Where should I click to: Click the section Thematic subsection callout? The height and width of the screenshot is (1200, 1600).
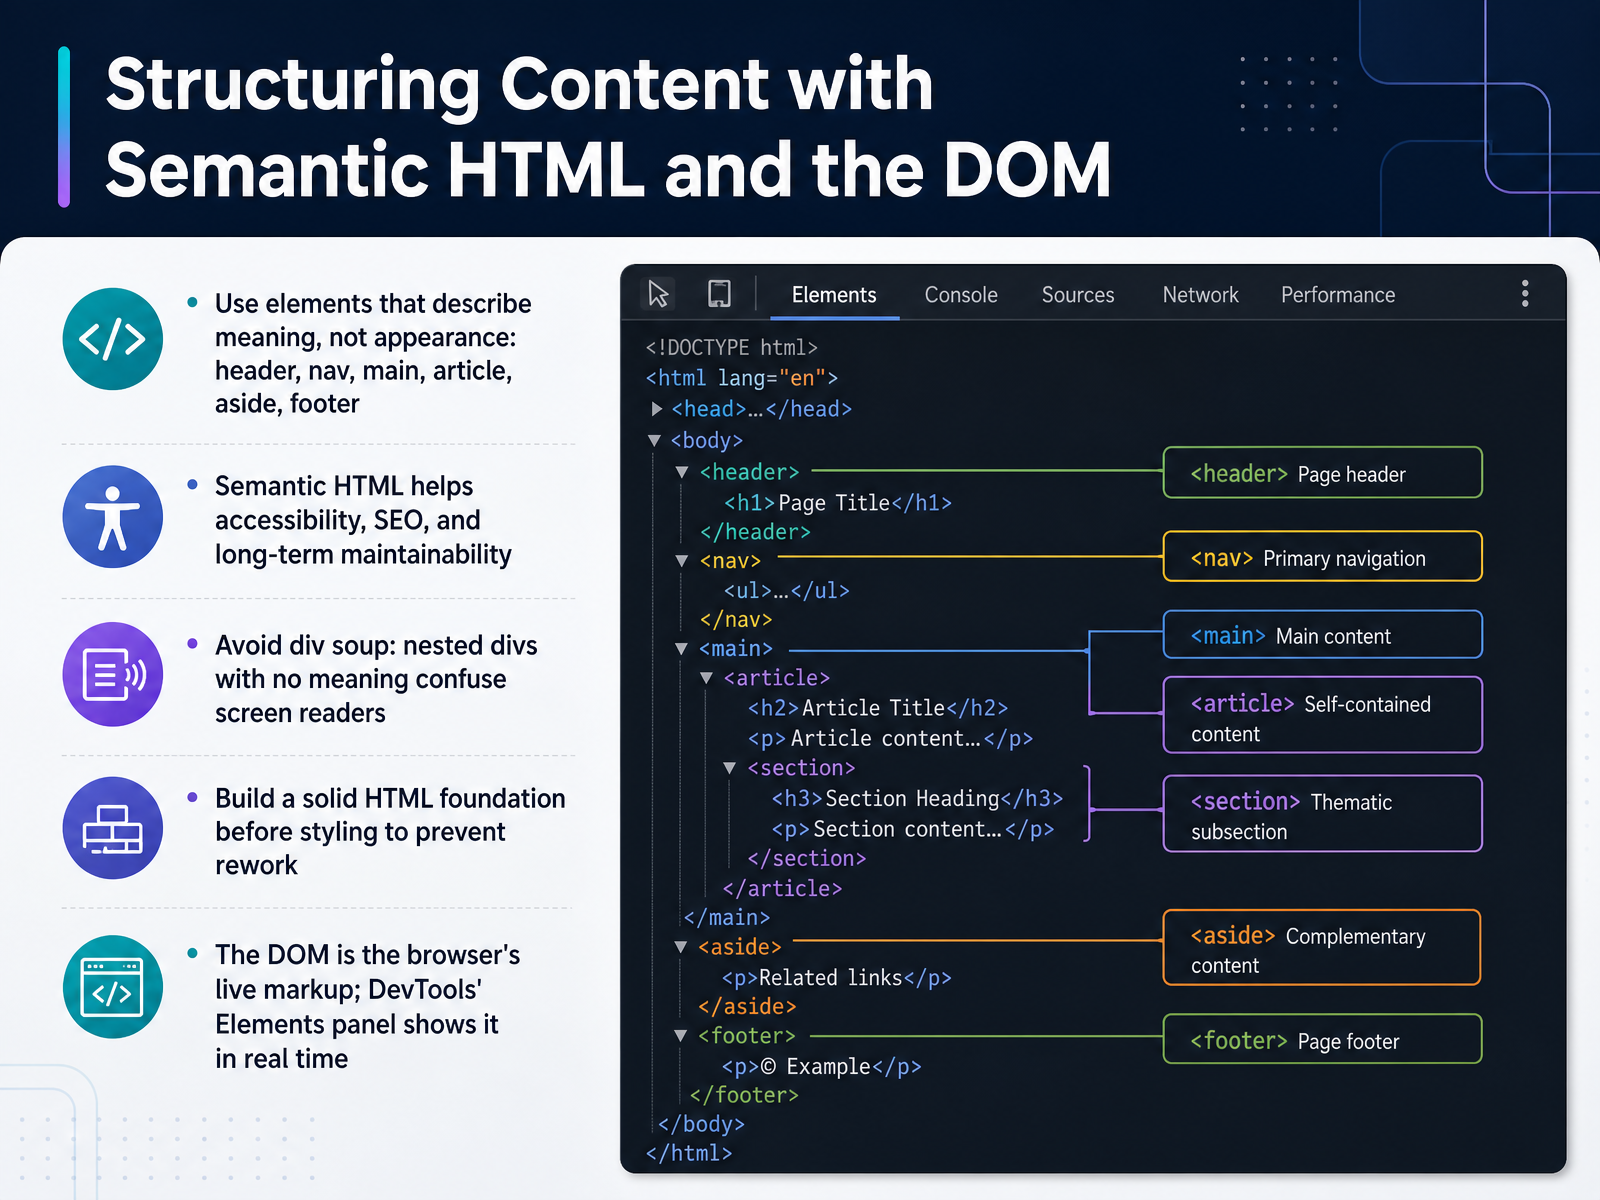(1322, 814)
